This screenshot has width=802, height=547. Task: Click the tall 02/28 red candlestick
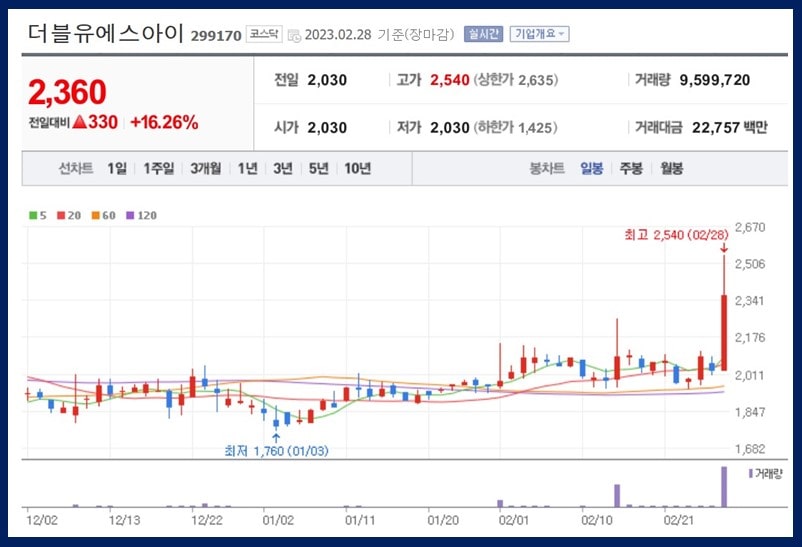point(724,333)
